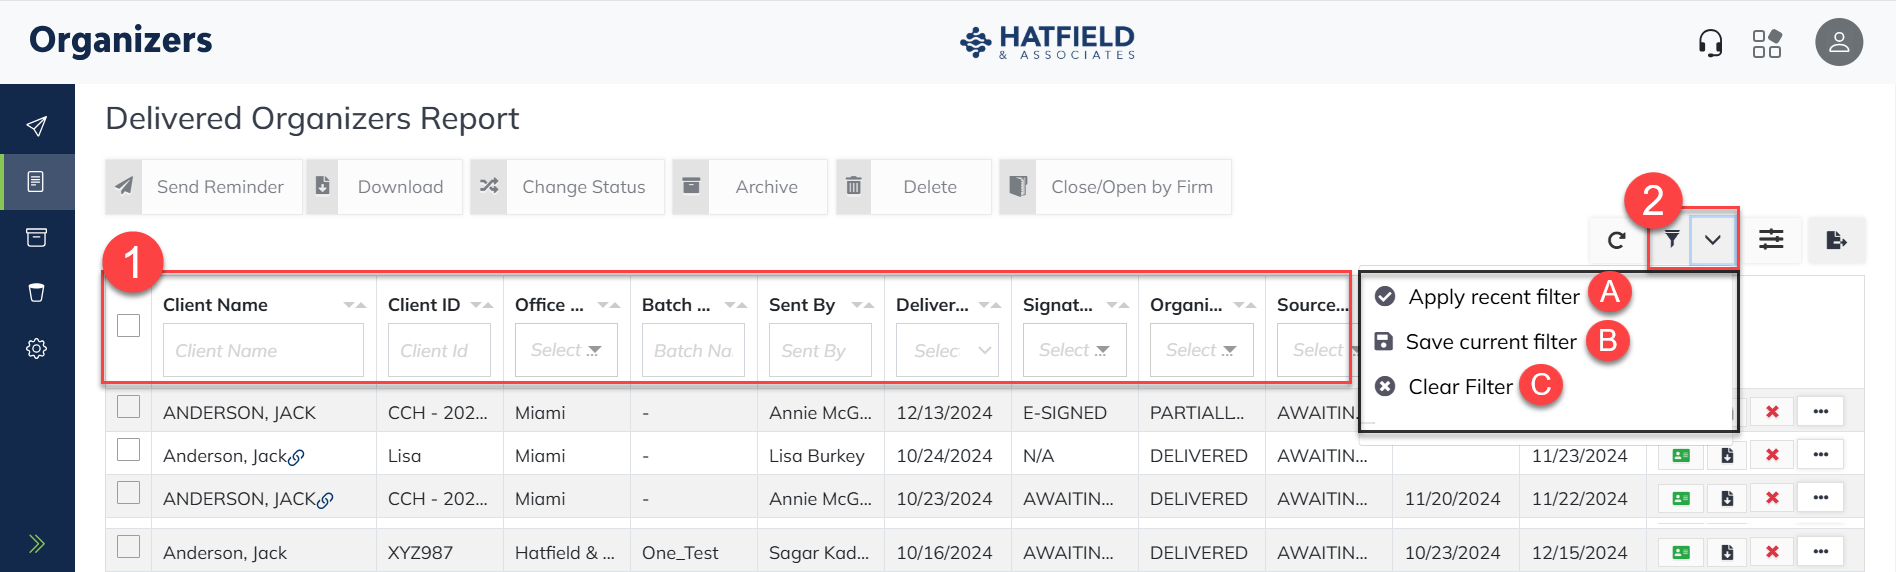Open the Signature status Select dropdown

1074,350
